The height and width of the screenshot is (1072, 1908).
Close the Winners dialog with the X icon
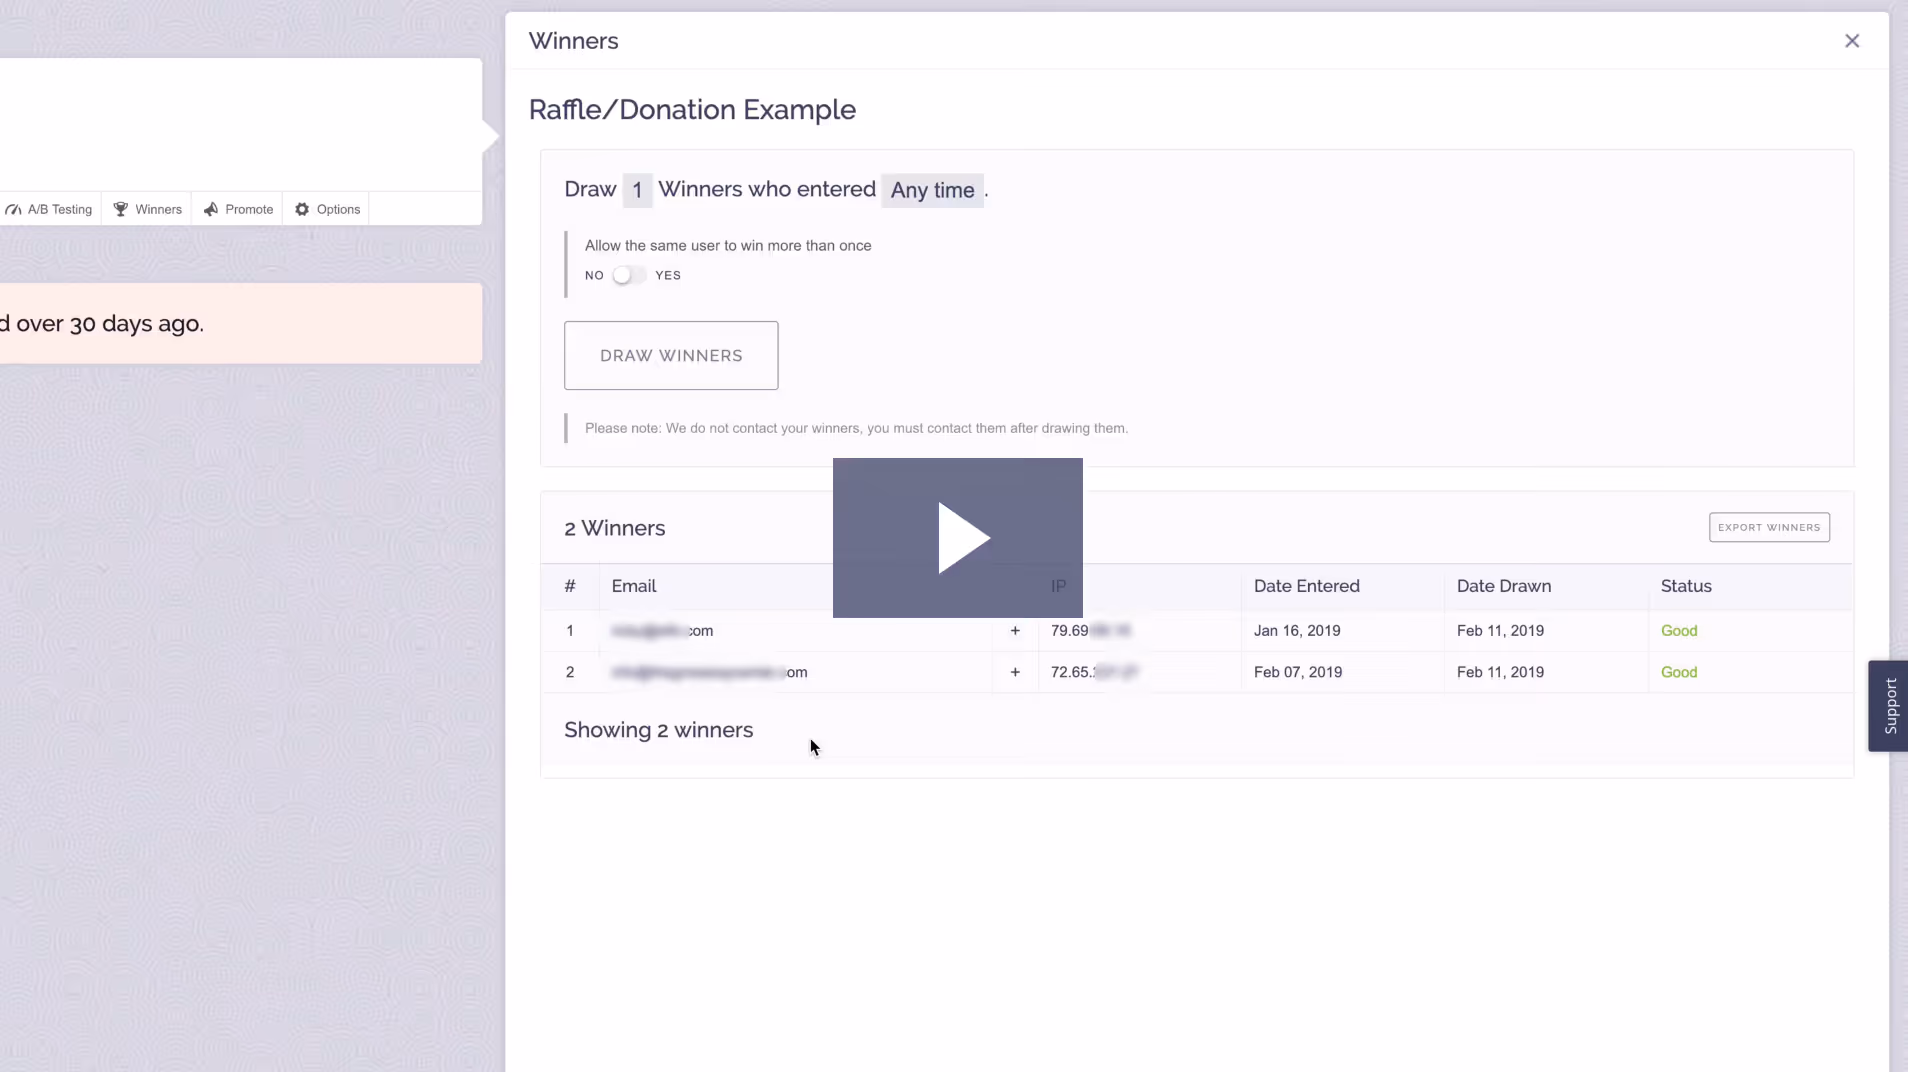coord(1852,41)
